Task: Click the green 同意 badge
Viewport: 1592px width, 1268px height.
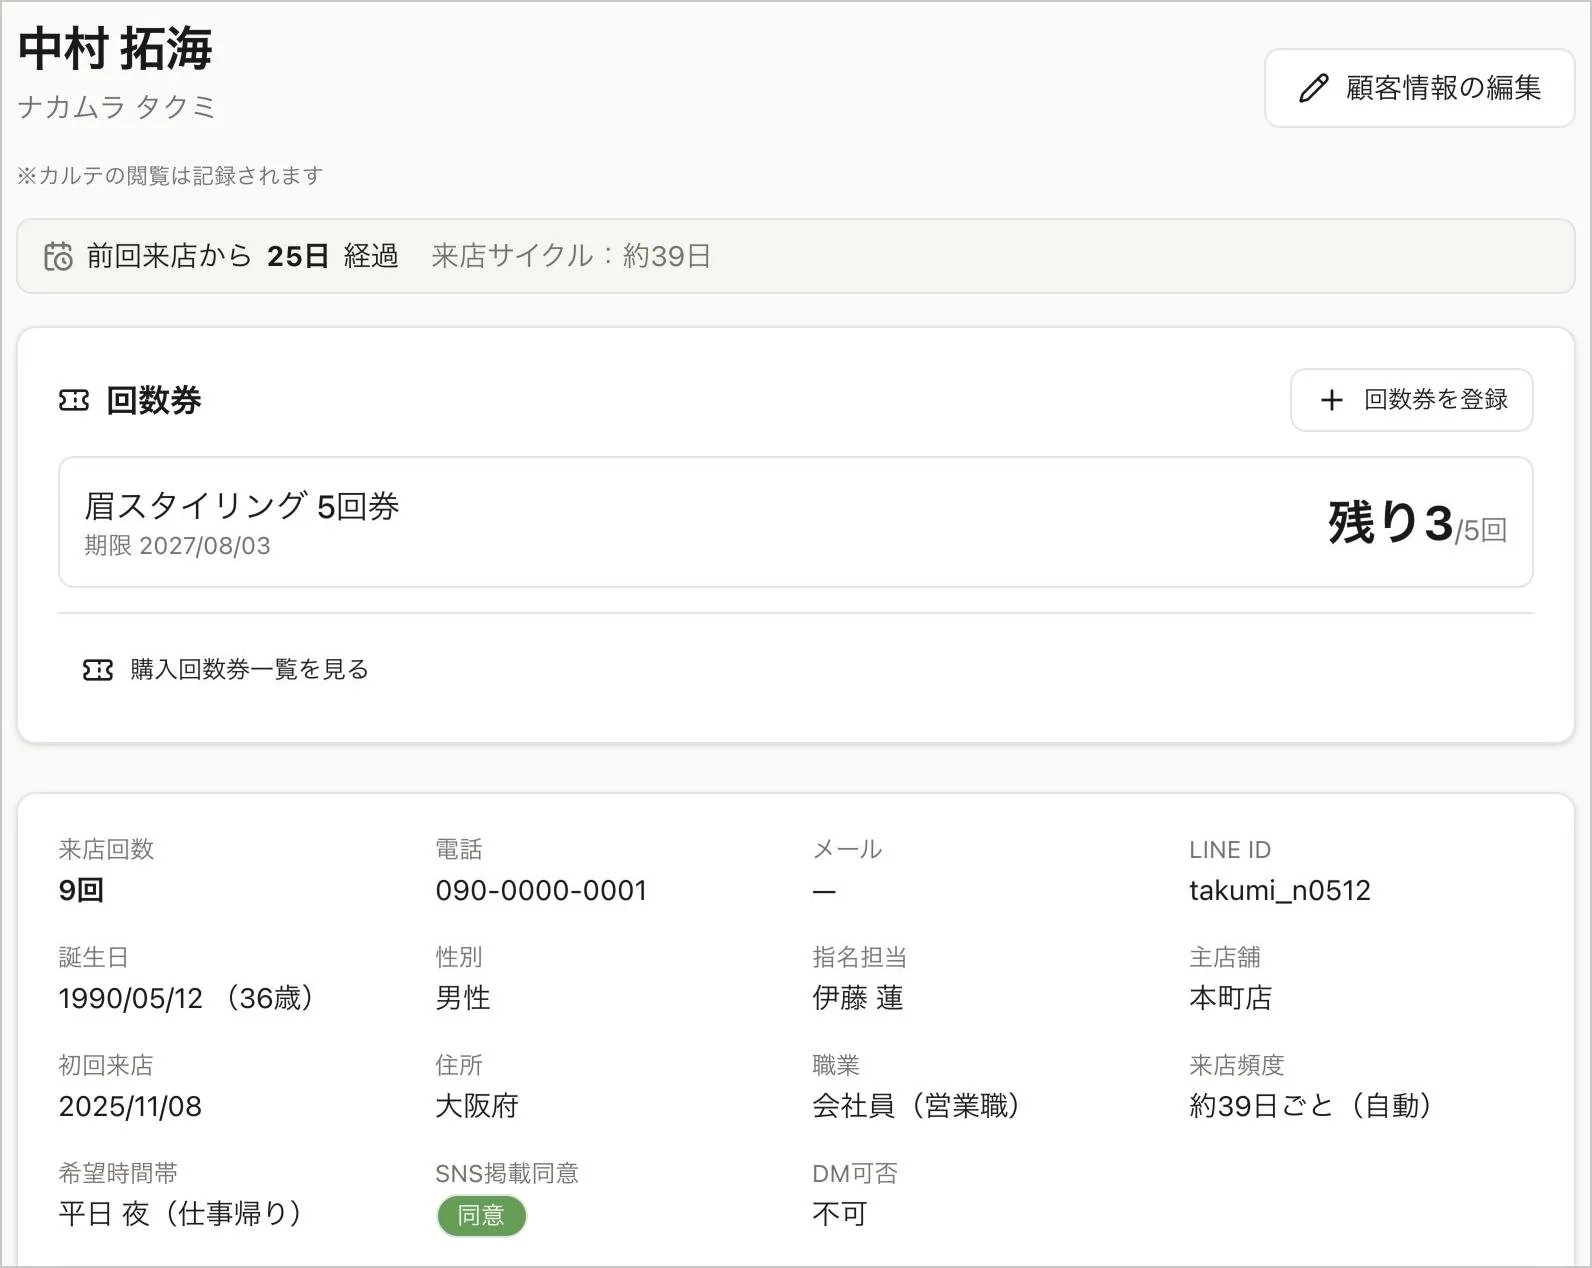Action: [x=481, y=1215]
